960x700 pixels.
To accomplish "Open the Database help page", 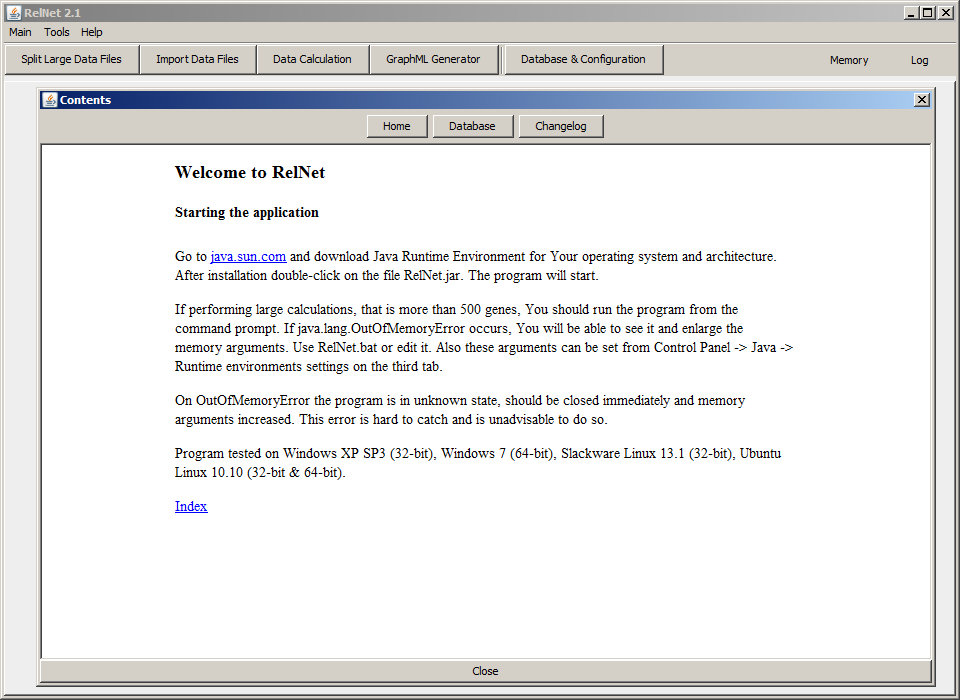I will [x=472, y=126].
